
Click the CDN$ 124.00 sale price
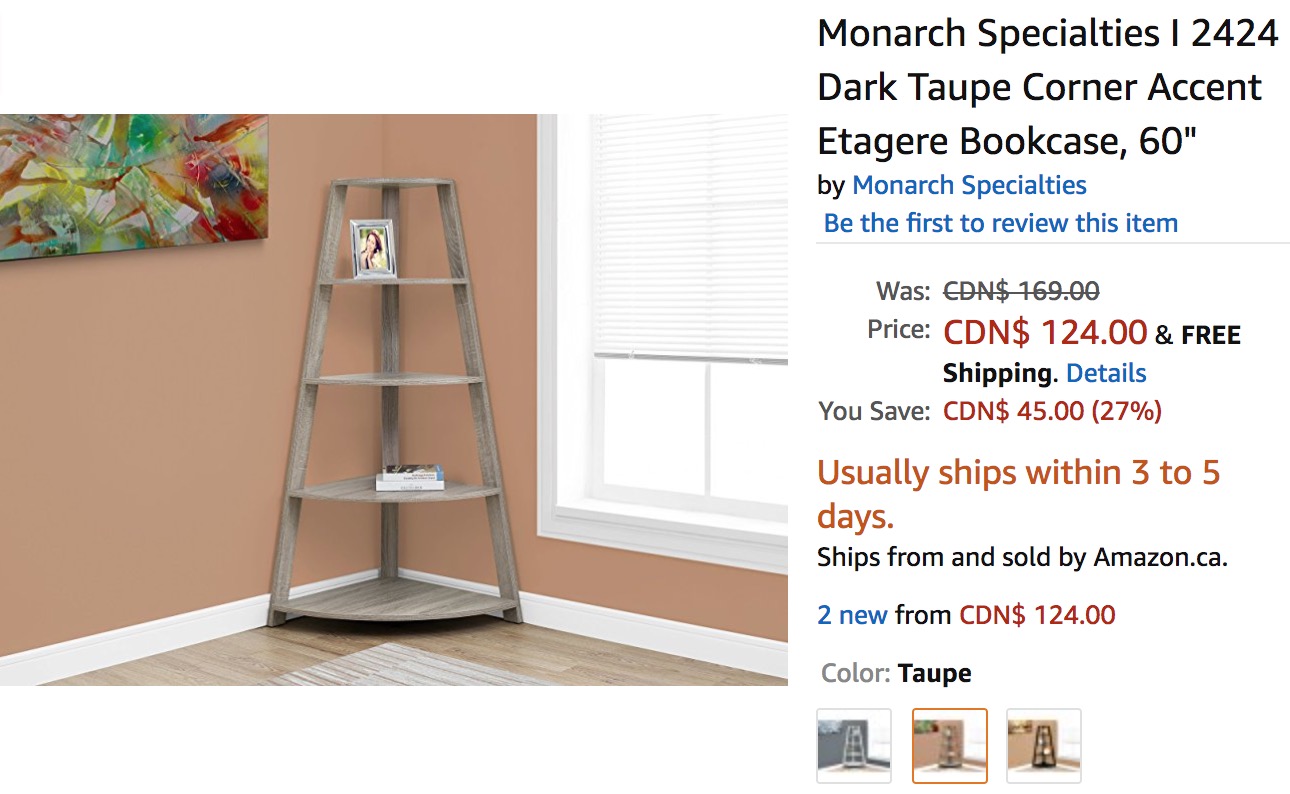1044,331
